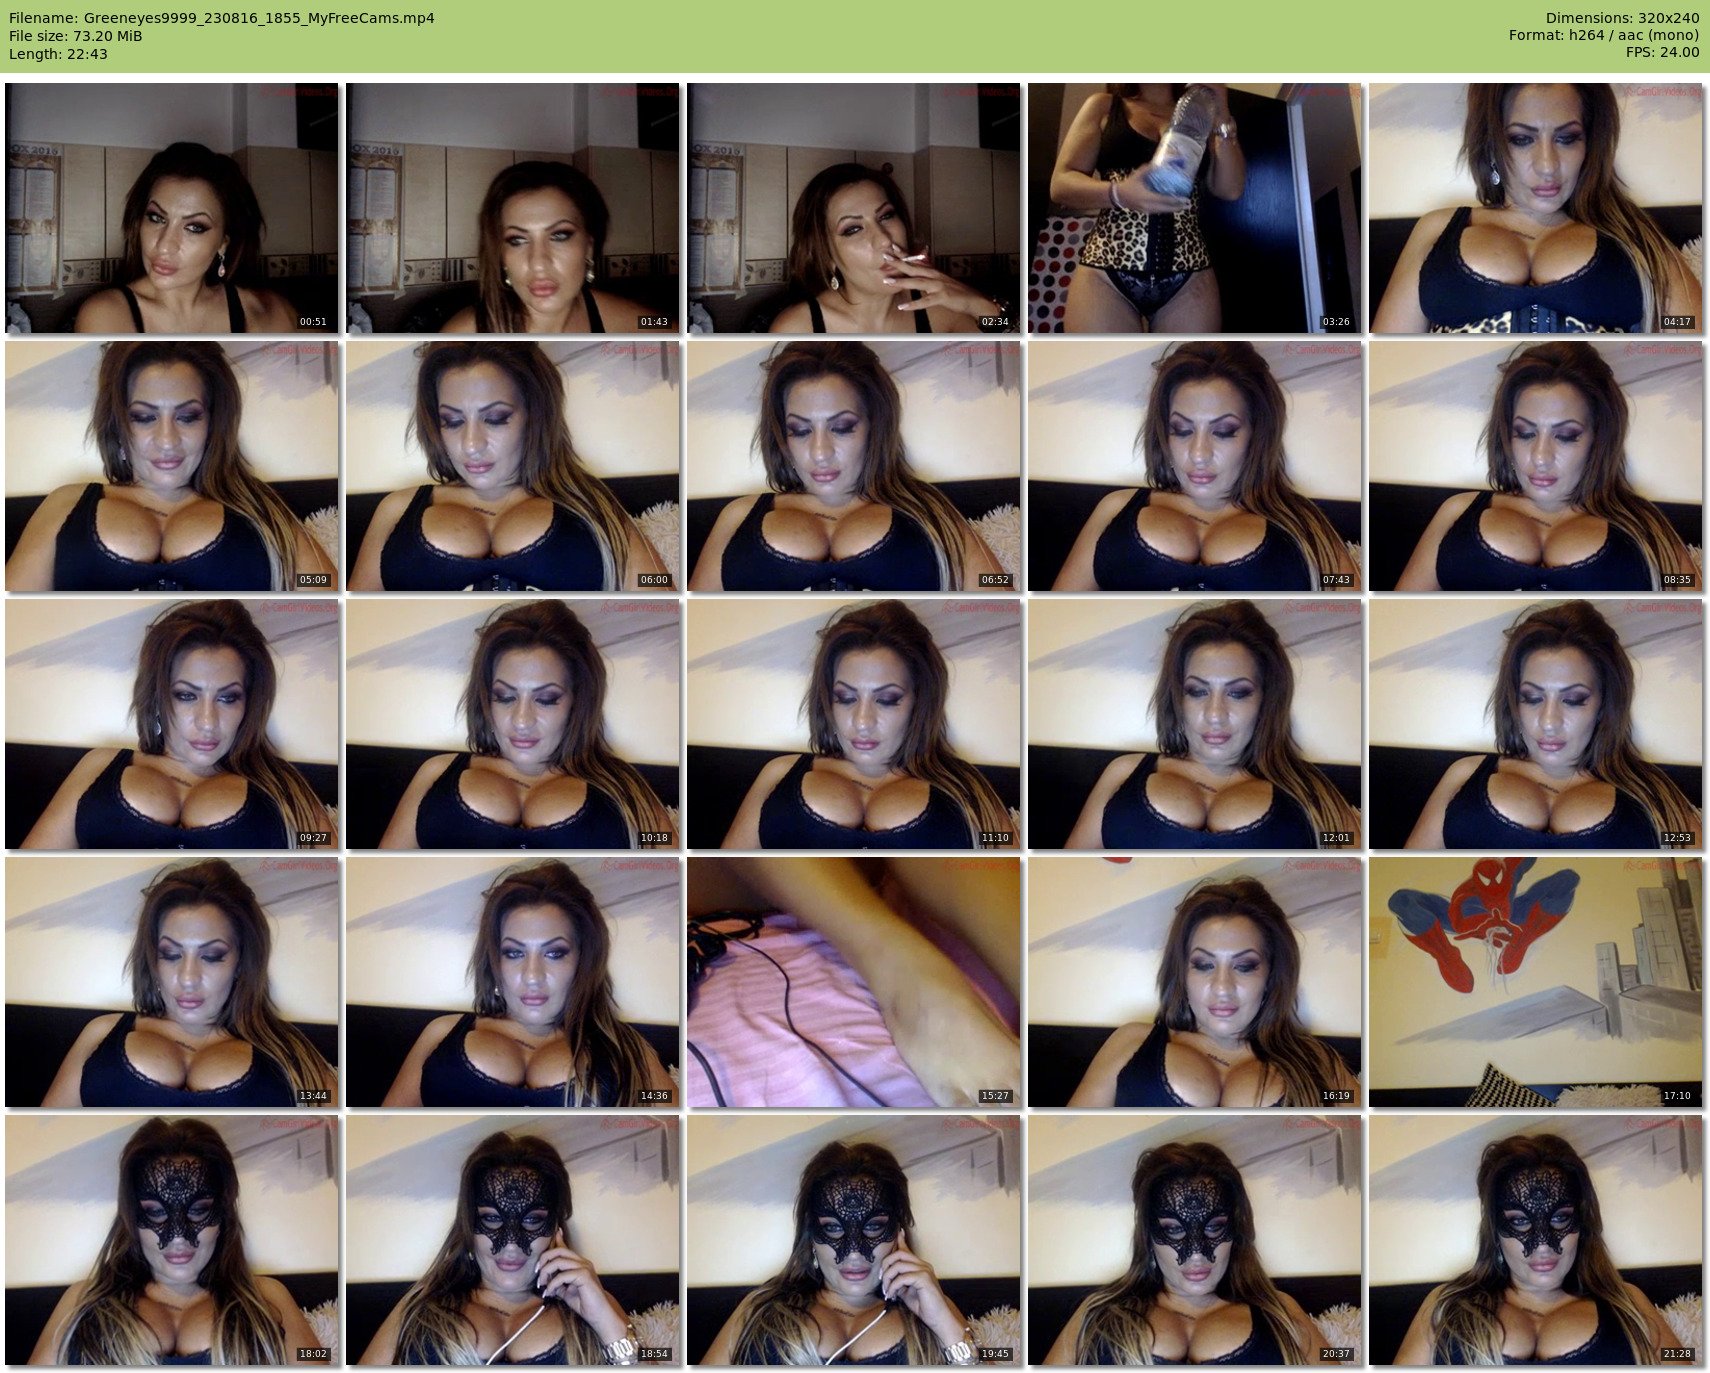Click the Filename line in the header

pyautogui.click(x=222, y=18)
